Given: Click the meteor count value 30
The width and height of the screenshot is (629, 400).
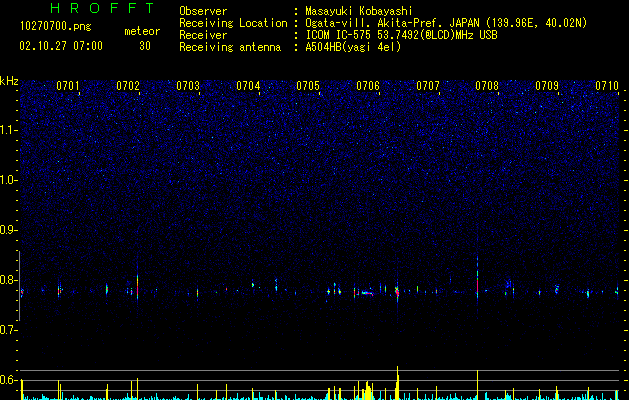Looking at the screenshot, I should coord(145,46).
